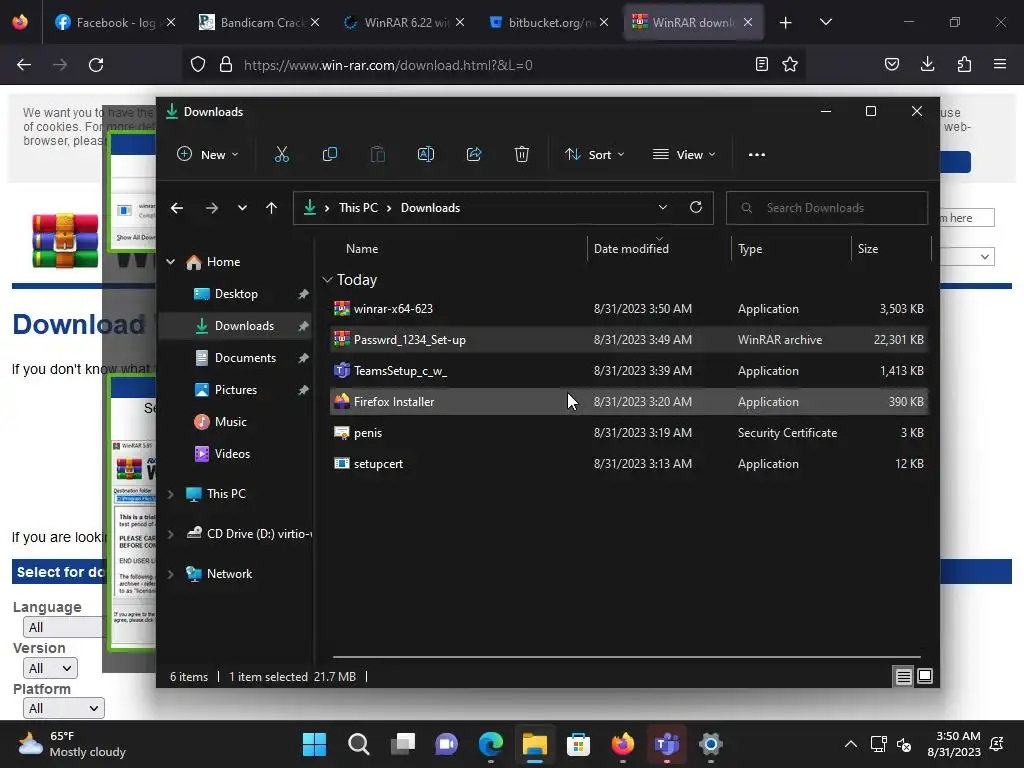Open the See more (three dots) menu
The image size is (1024, 768).
(757, 155)
